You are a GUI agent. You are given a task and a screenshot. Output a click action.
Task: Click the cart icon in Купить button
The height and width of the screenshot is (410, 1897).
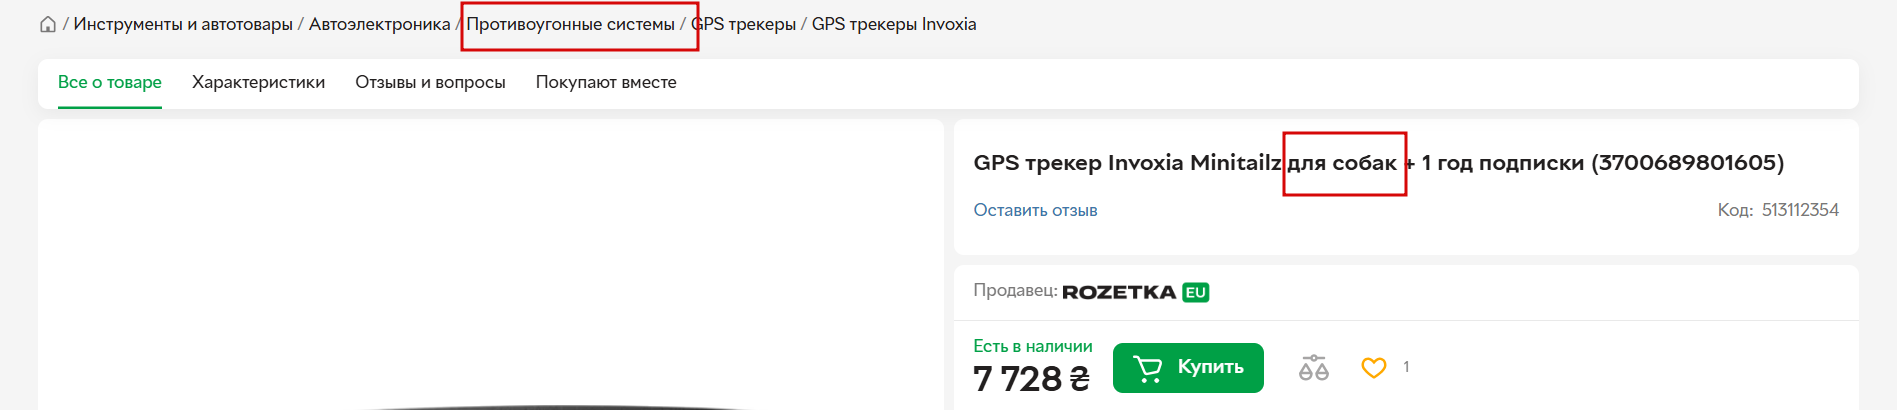pos(1148,368)
